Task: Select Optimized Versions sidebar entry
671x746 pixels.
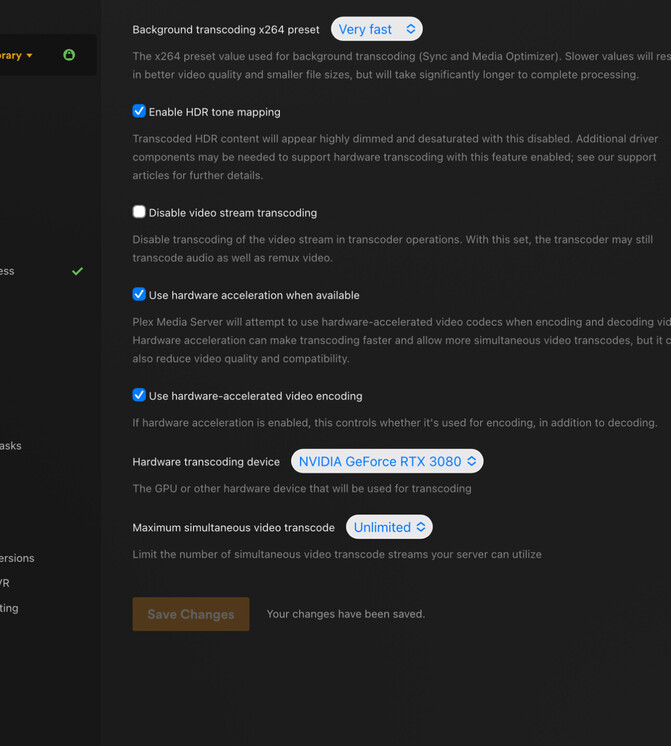Action: (x=16, y=558)
